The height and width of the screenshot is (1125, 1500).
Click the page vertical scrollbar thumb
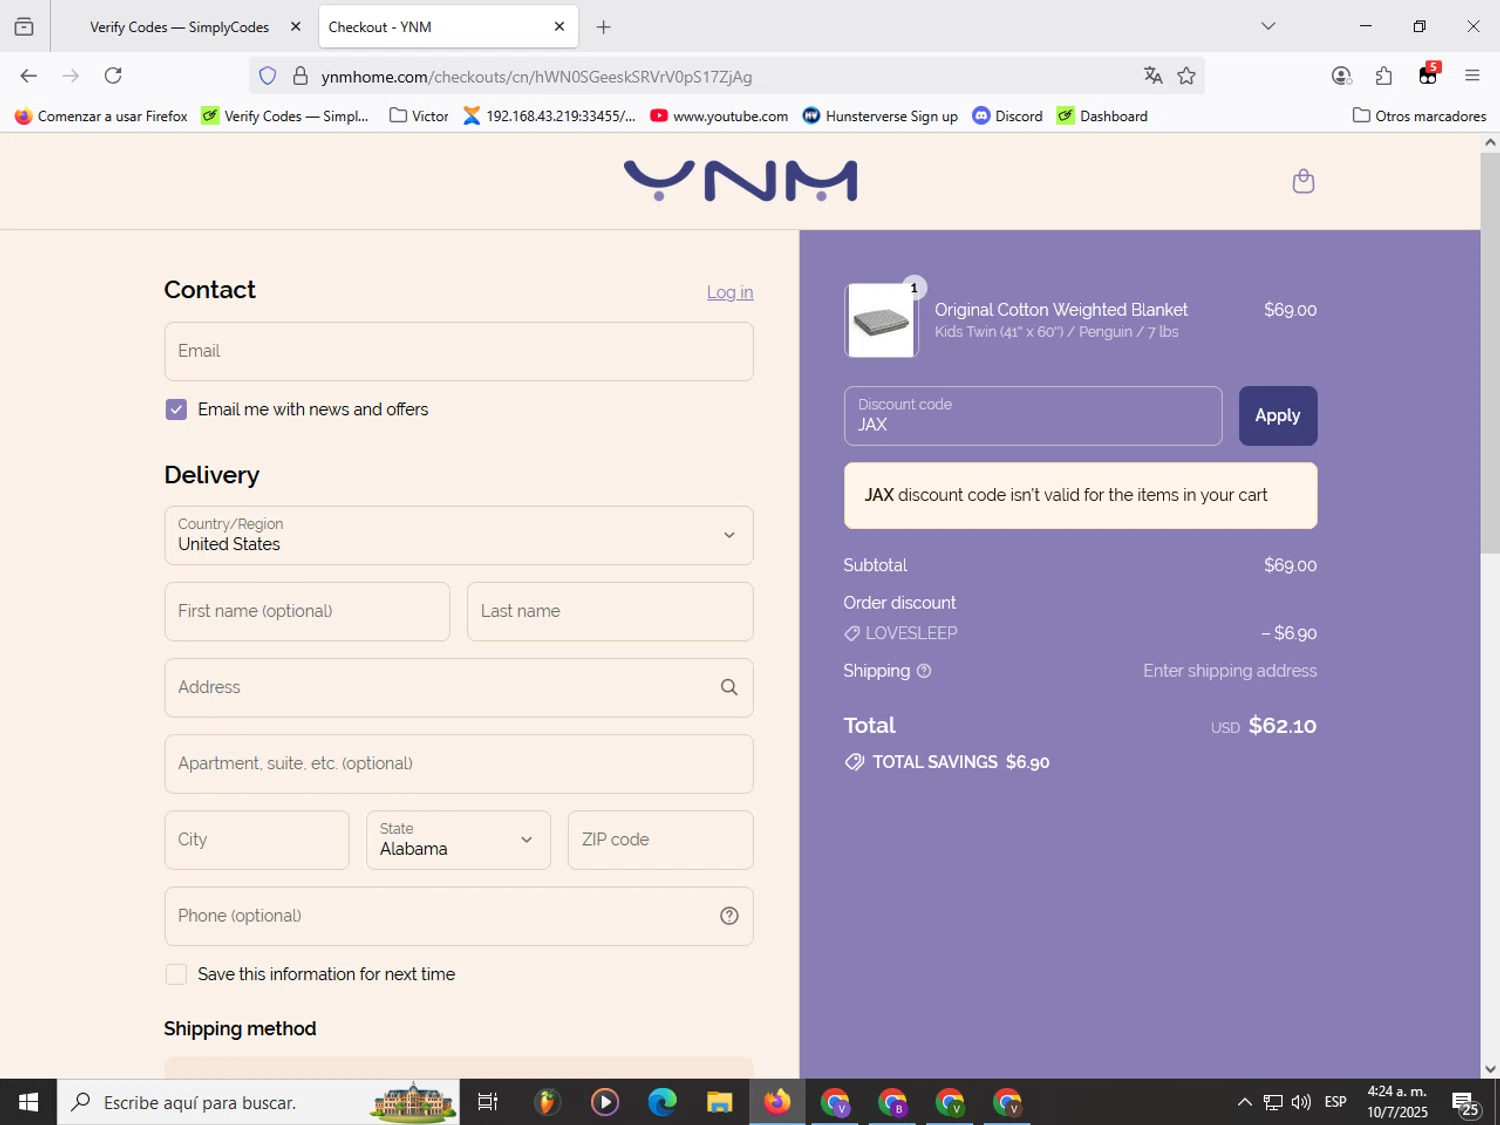[x=1490, y=353]
